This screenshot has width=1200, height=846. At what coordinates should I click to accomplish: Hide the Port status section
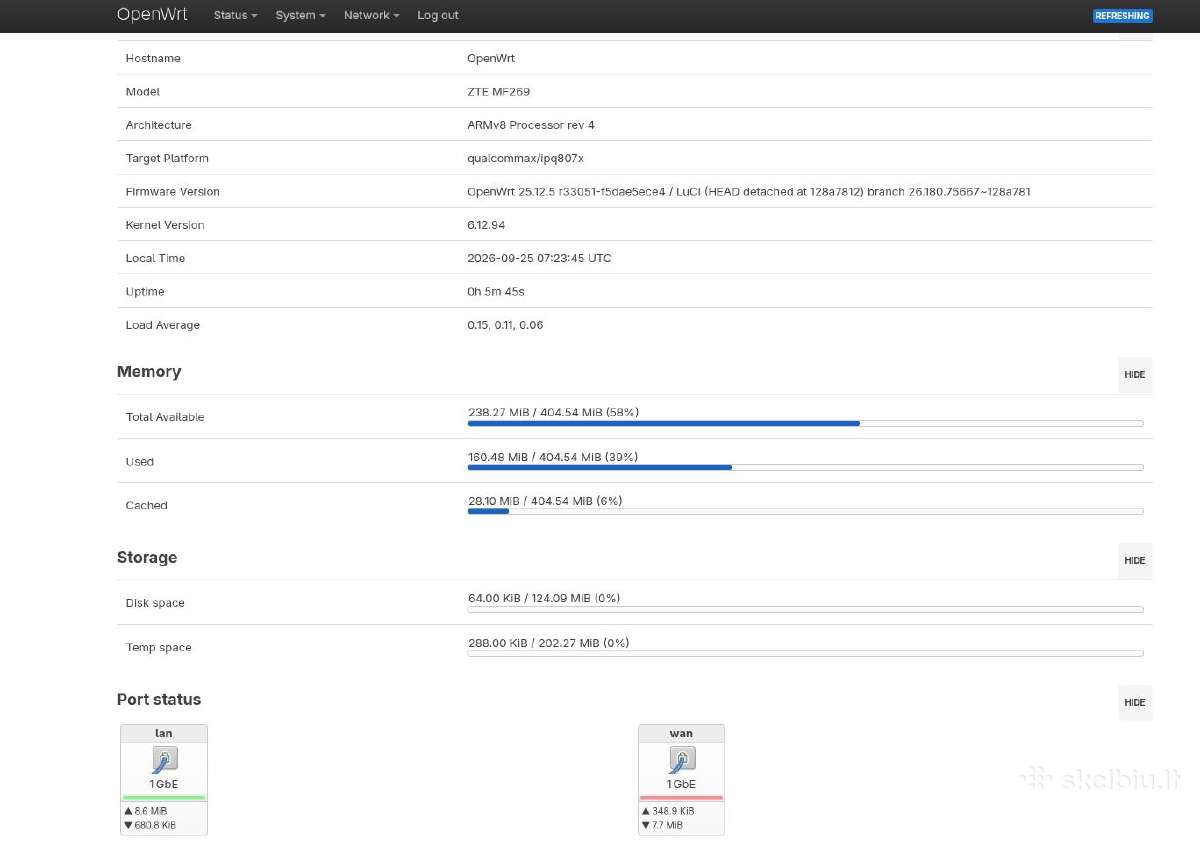tap(1135, 703)
